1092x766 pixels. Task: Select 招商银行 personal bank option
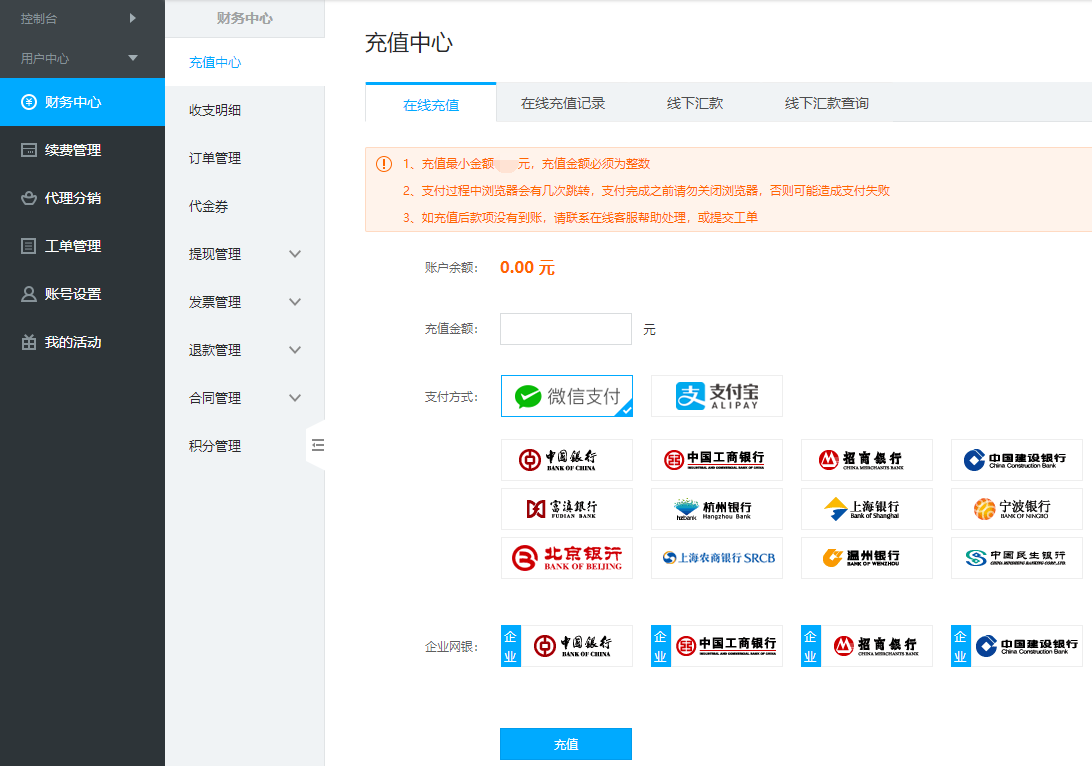point(866,460)
